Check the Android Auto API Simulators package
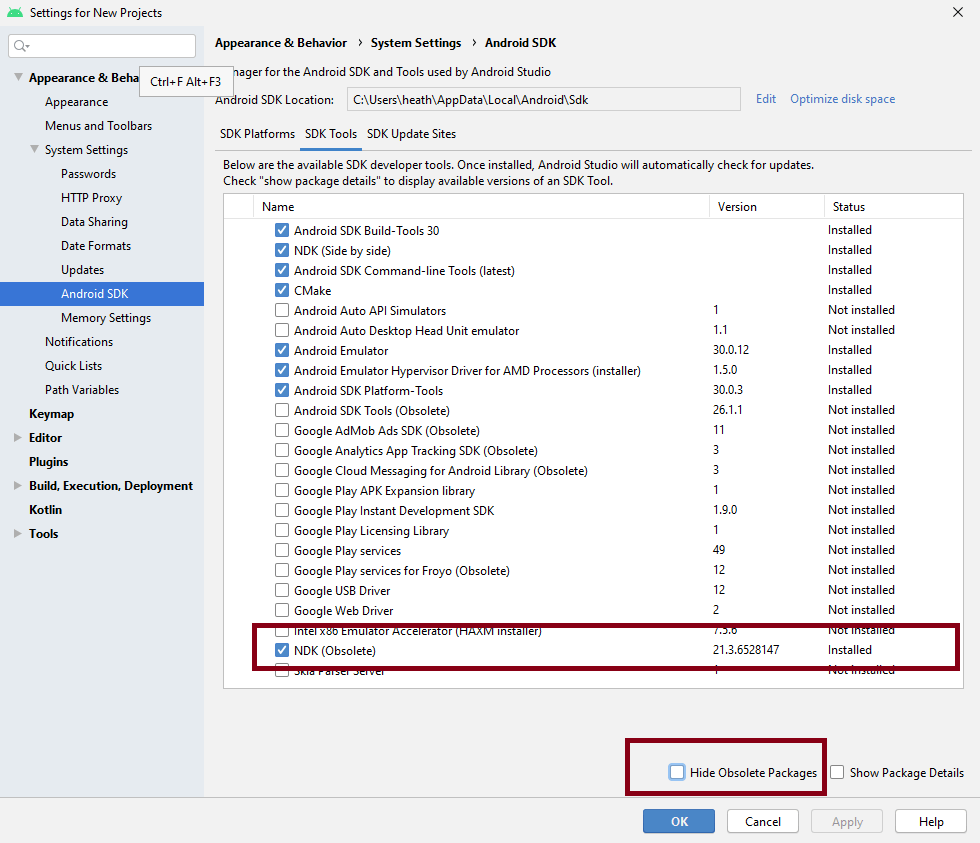Image resolution: width=980 pixels, height=843 pixels. (x=282, y=310)
